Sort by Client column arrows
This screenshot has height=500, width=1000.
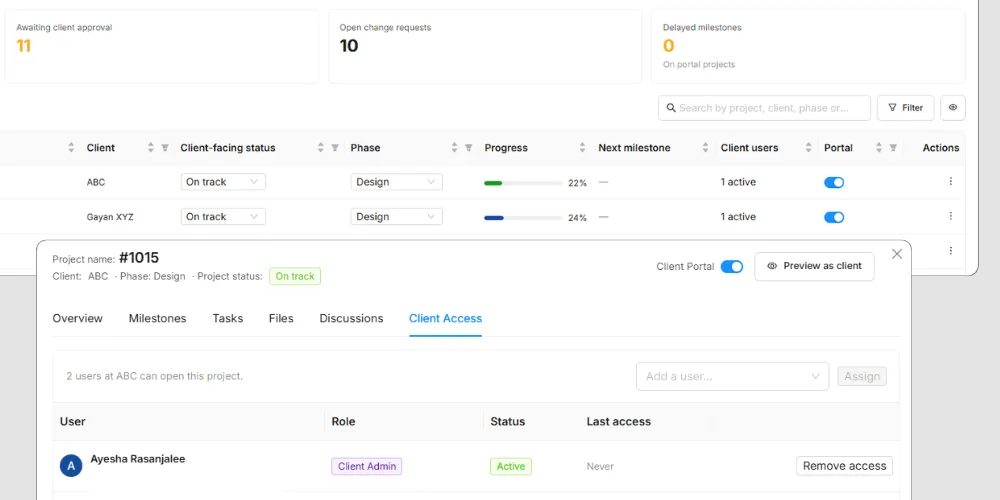(151, 147)
